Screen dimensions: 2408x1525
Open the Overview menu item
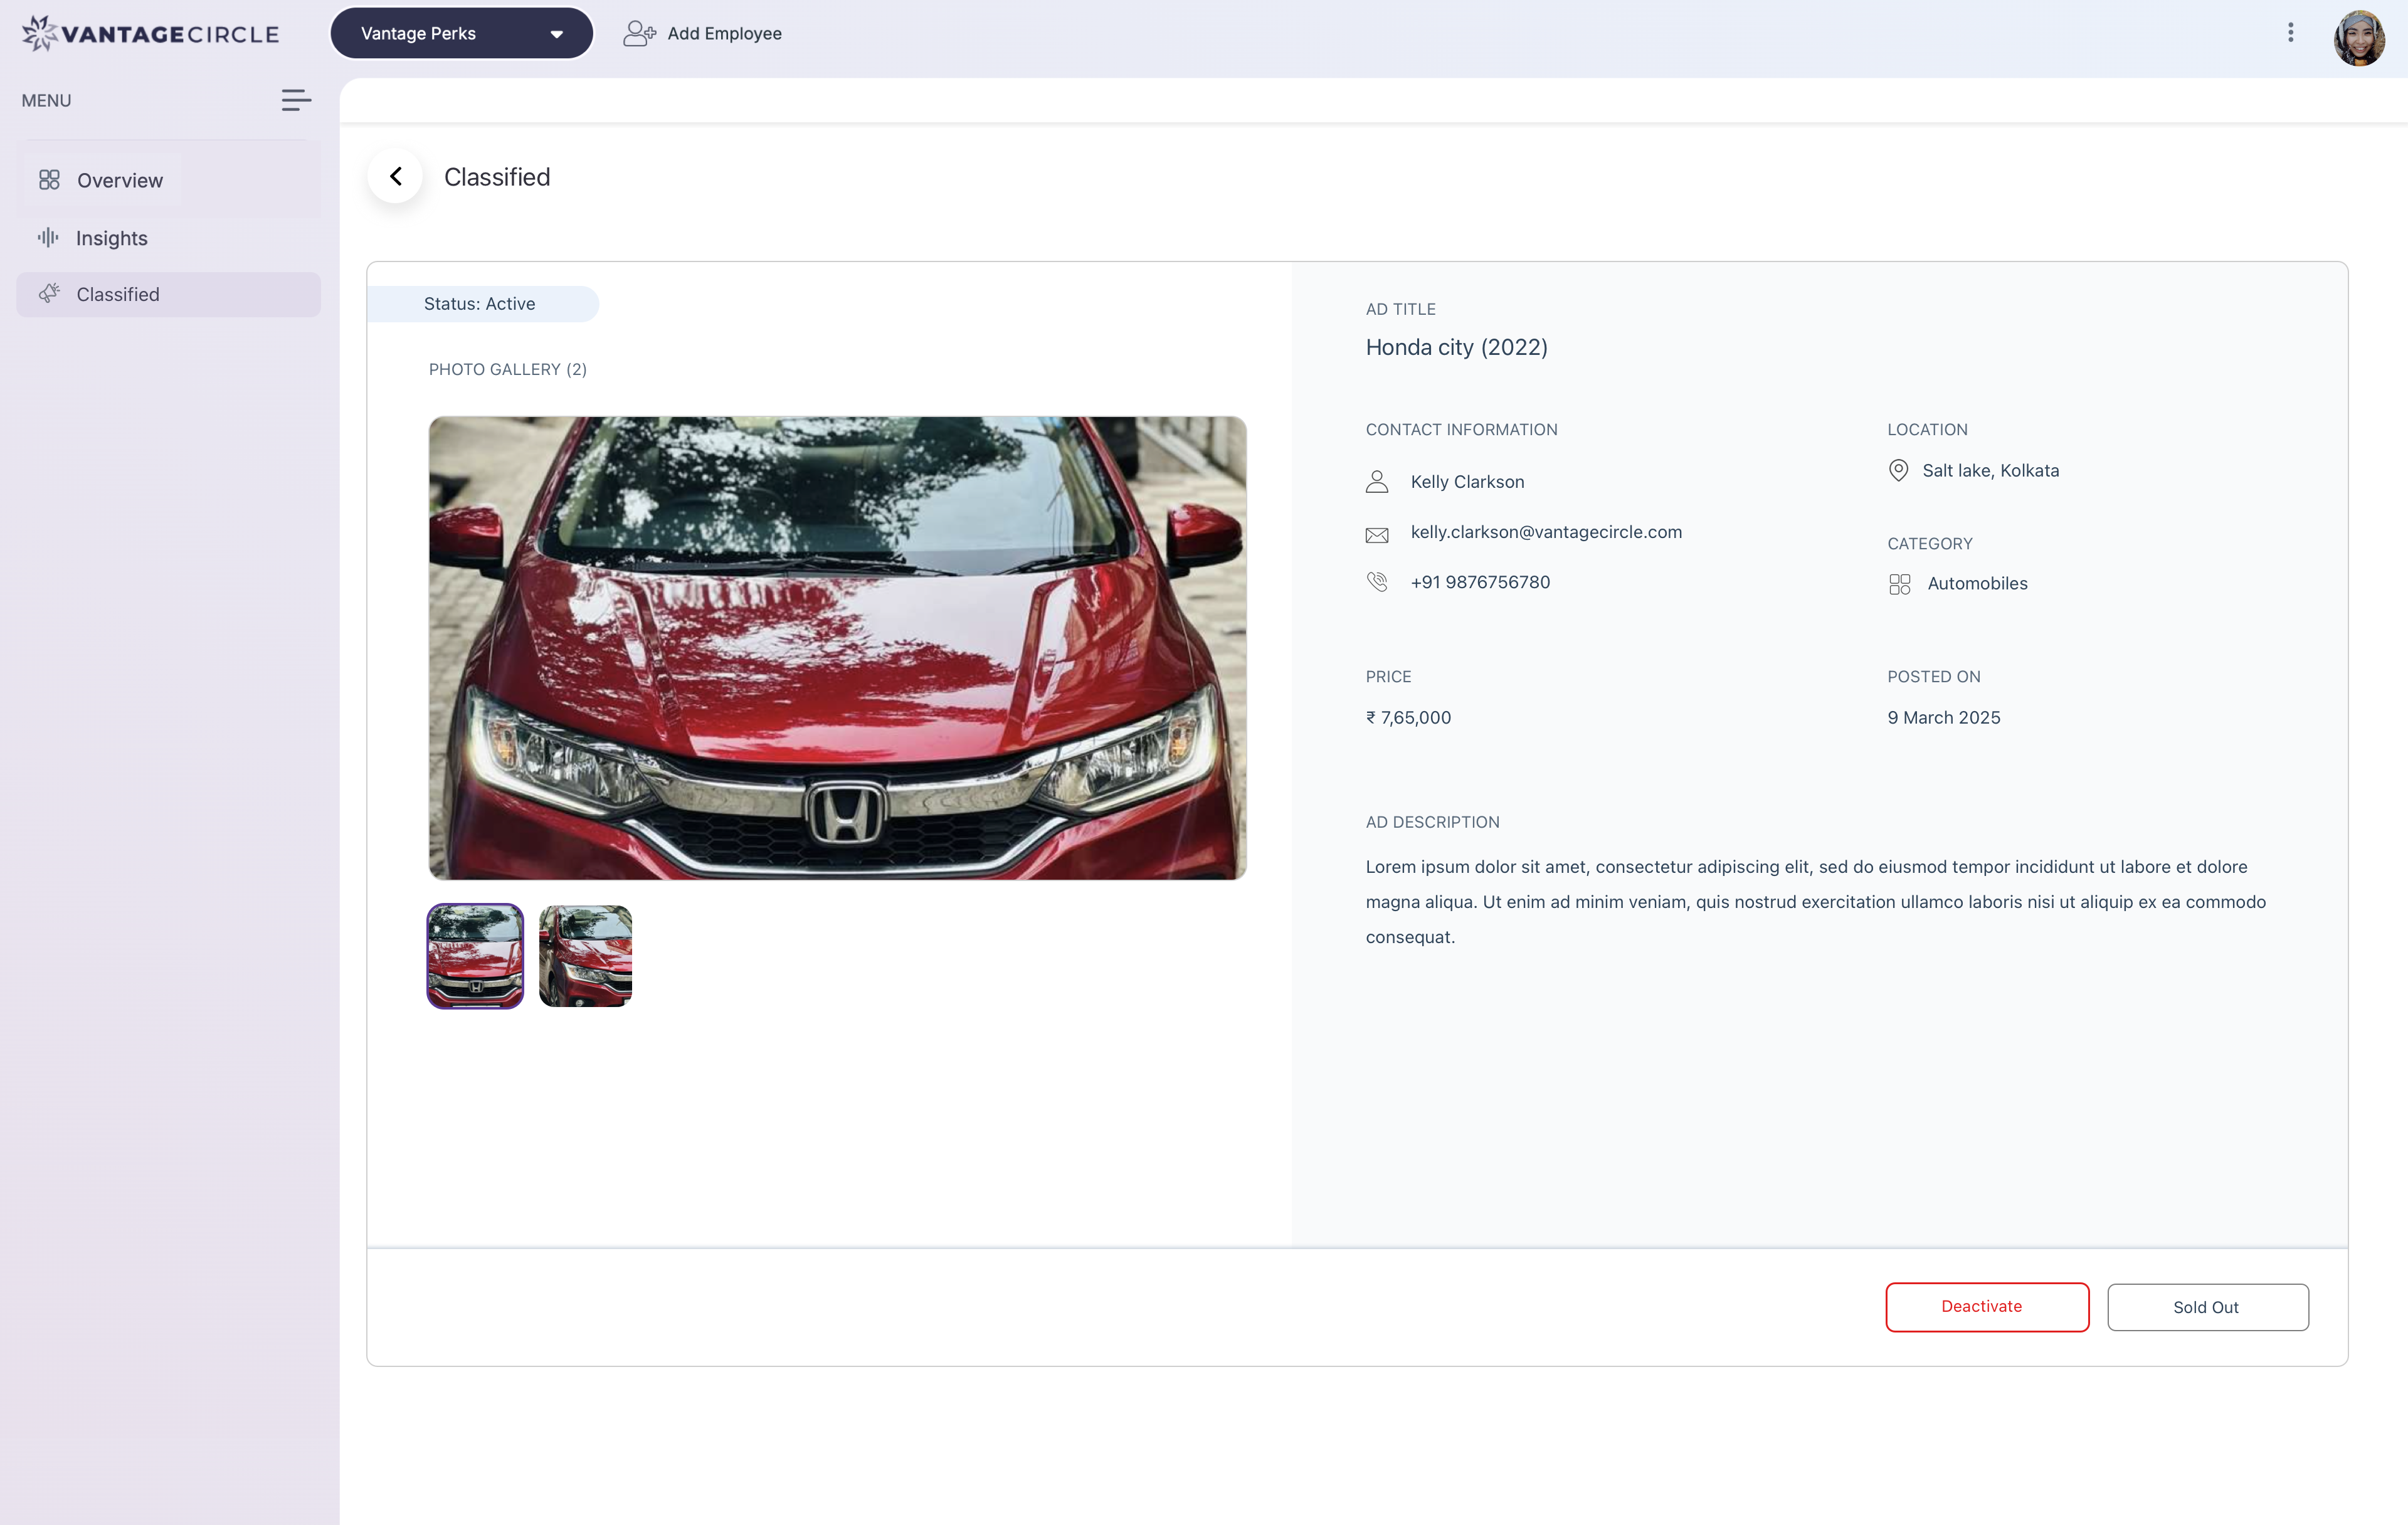[119, 181]
